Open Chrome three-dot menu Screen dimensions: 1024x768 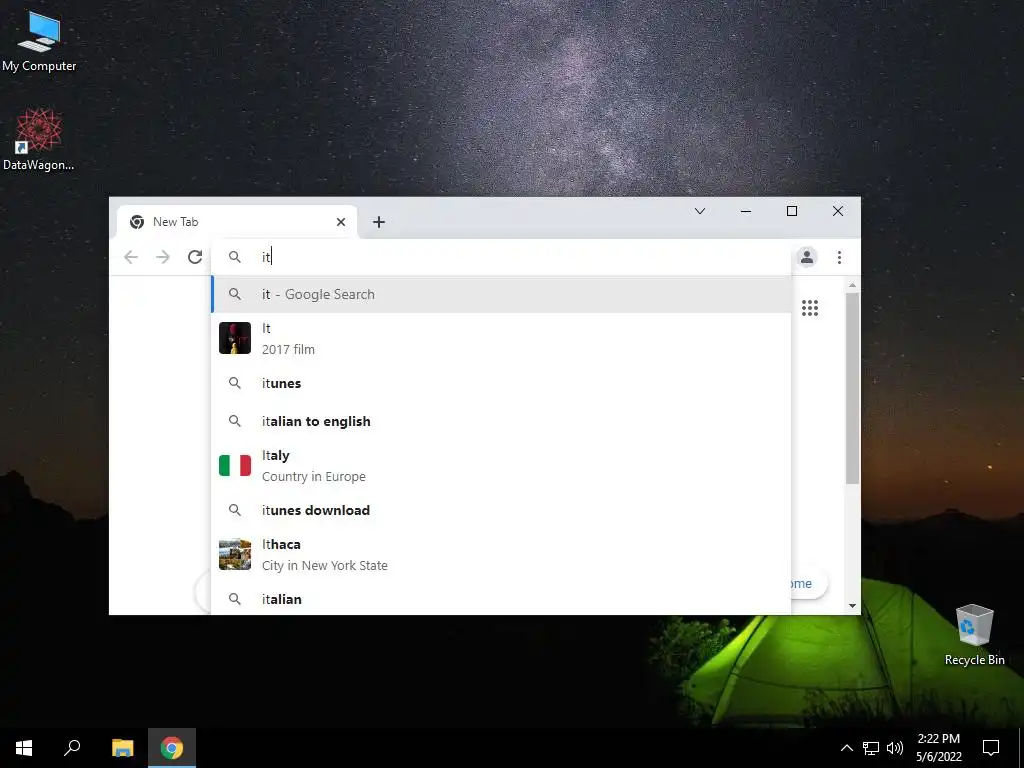(839, 257)
